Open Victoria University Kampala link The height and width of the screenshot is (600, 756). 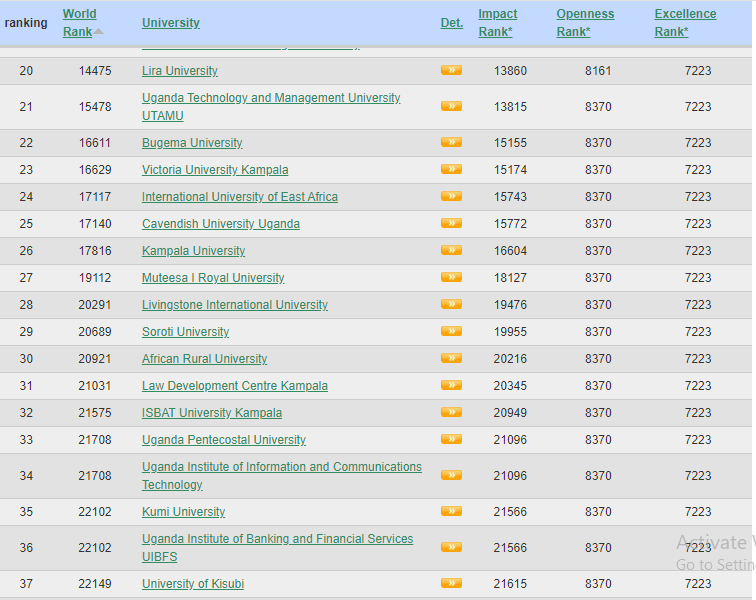(x=215, y=170)
